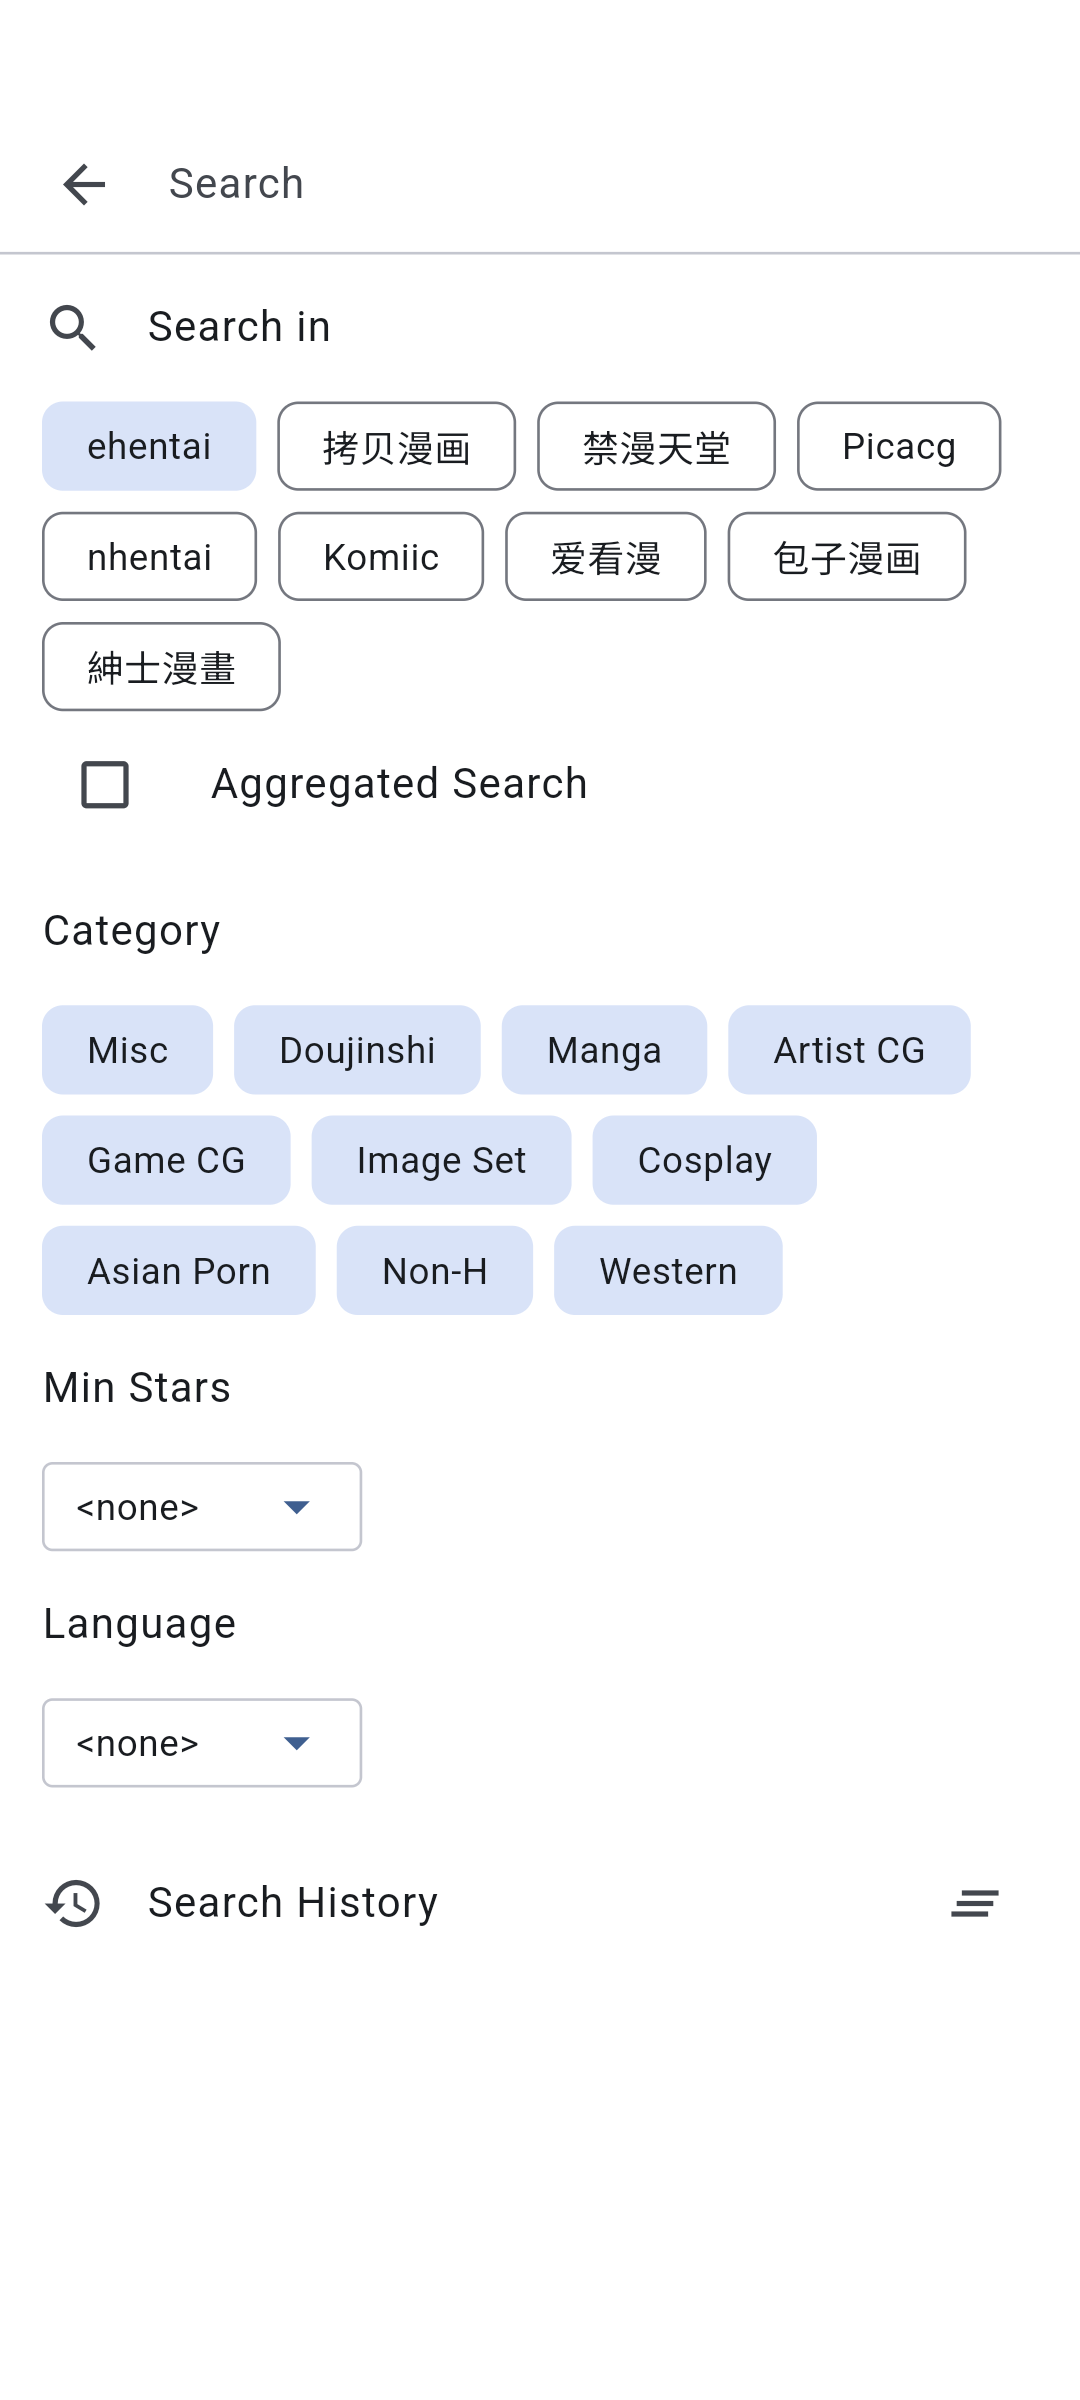Clear search history with the lines icon
The width and height of the screenshot is (1080, 2400).
point(975,1903)
